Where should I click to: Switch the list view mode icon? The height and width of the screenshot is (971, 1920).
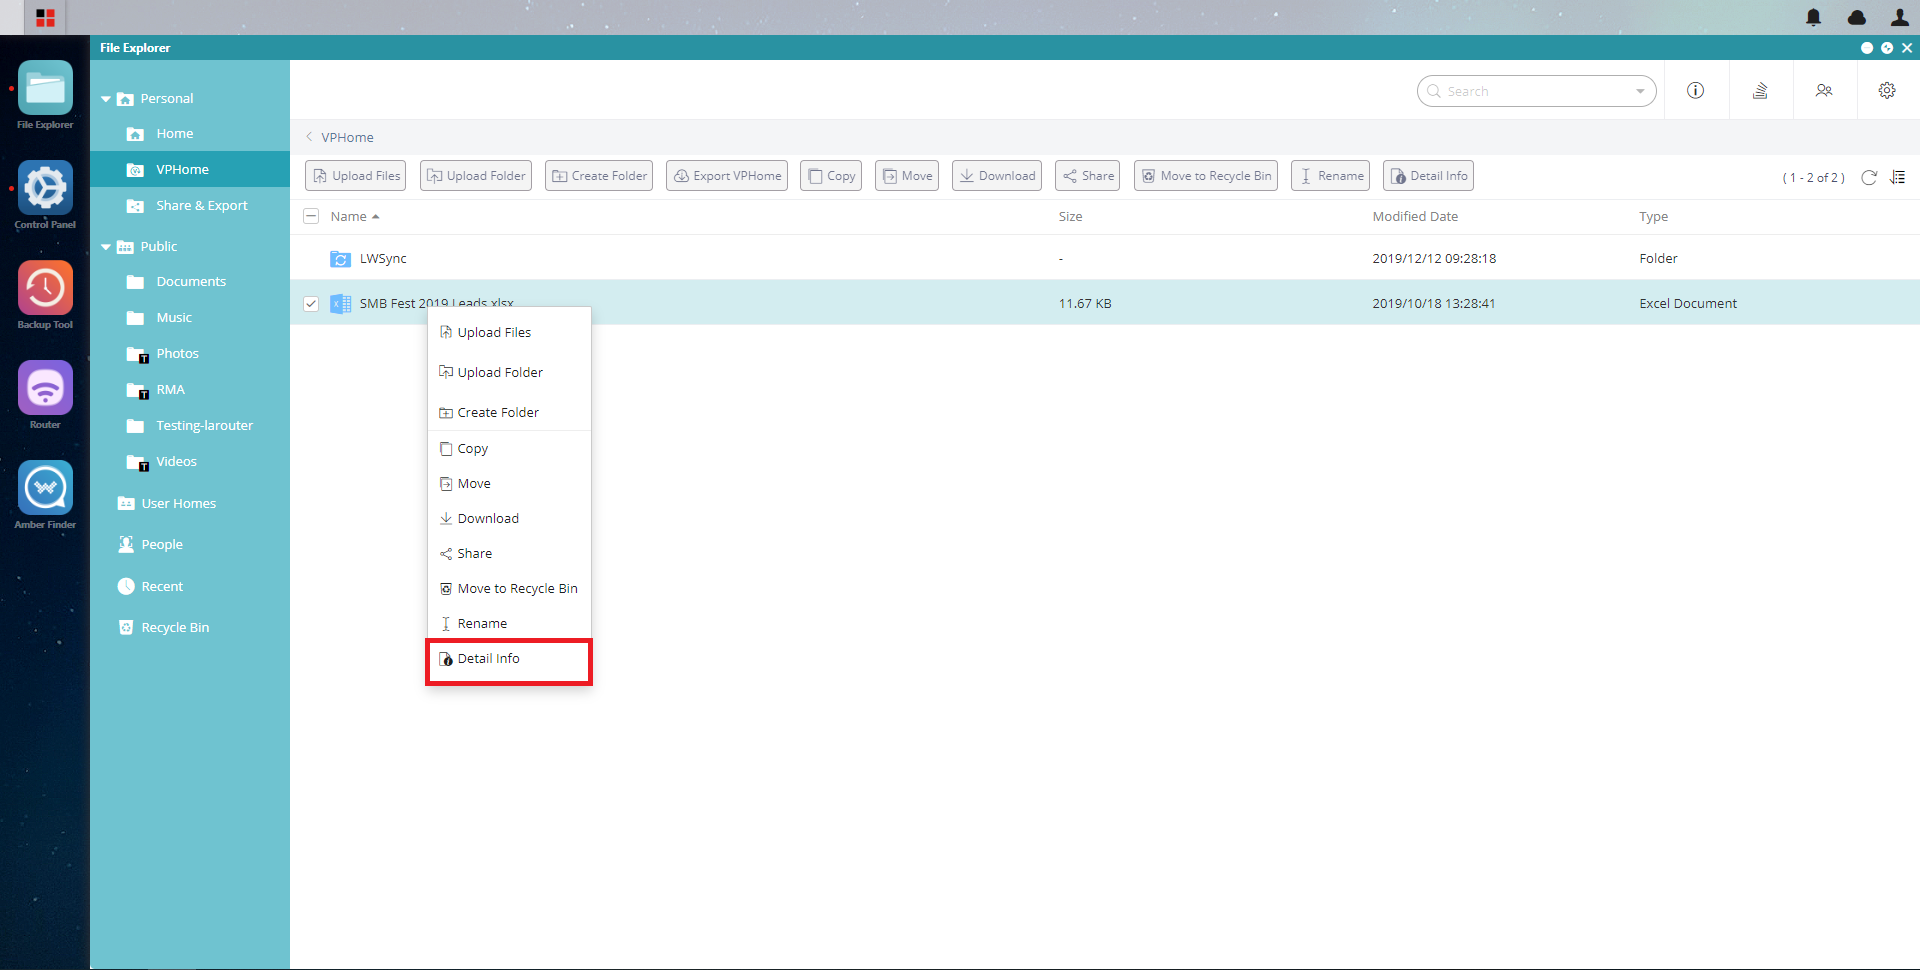(x=1898, y=177)
